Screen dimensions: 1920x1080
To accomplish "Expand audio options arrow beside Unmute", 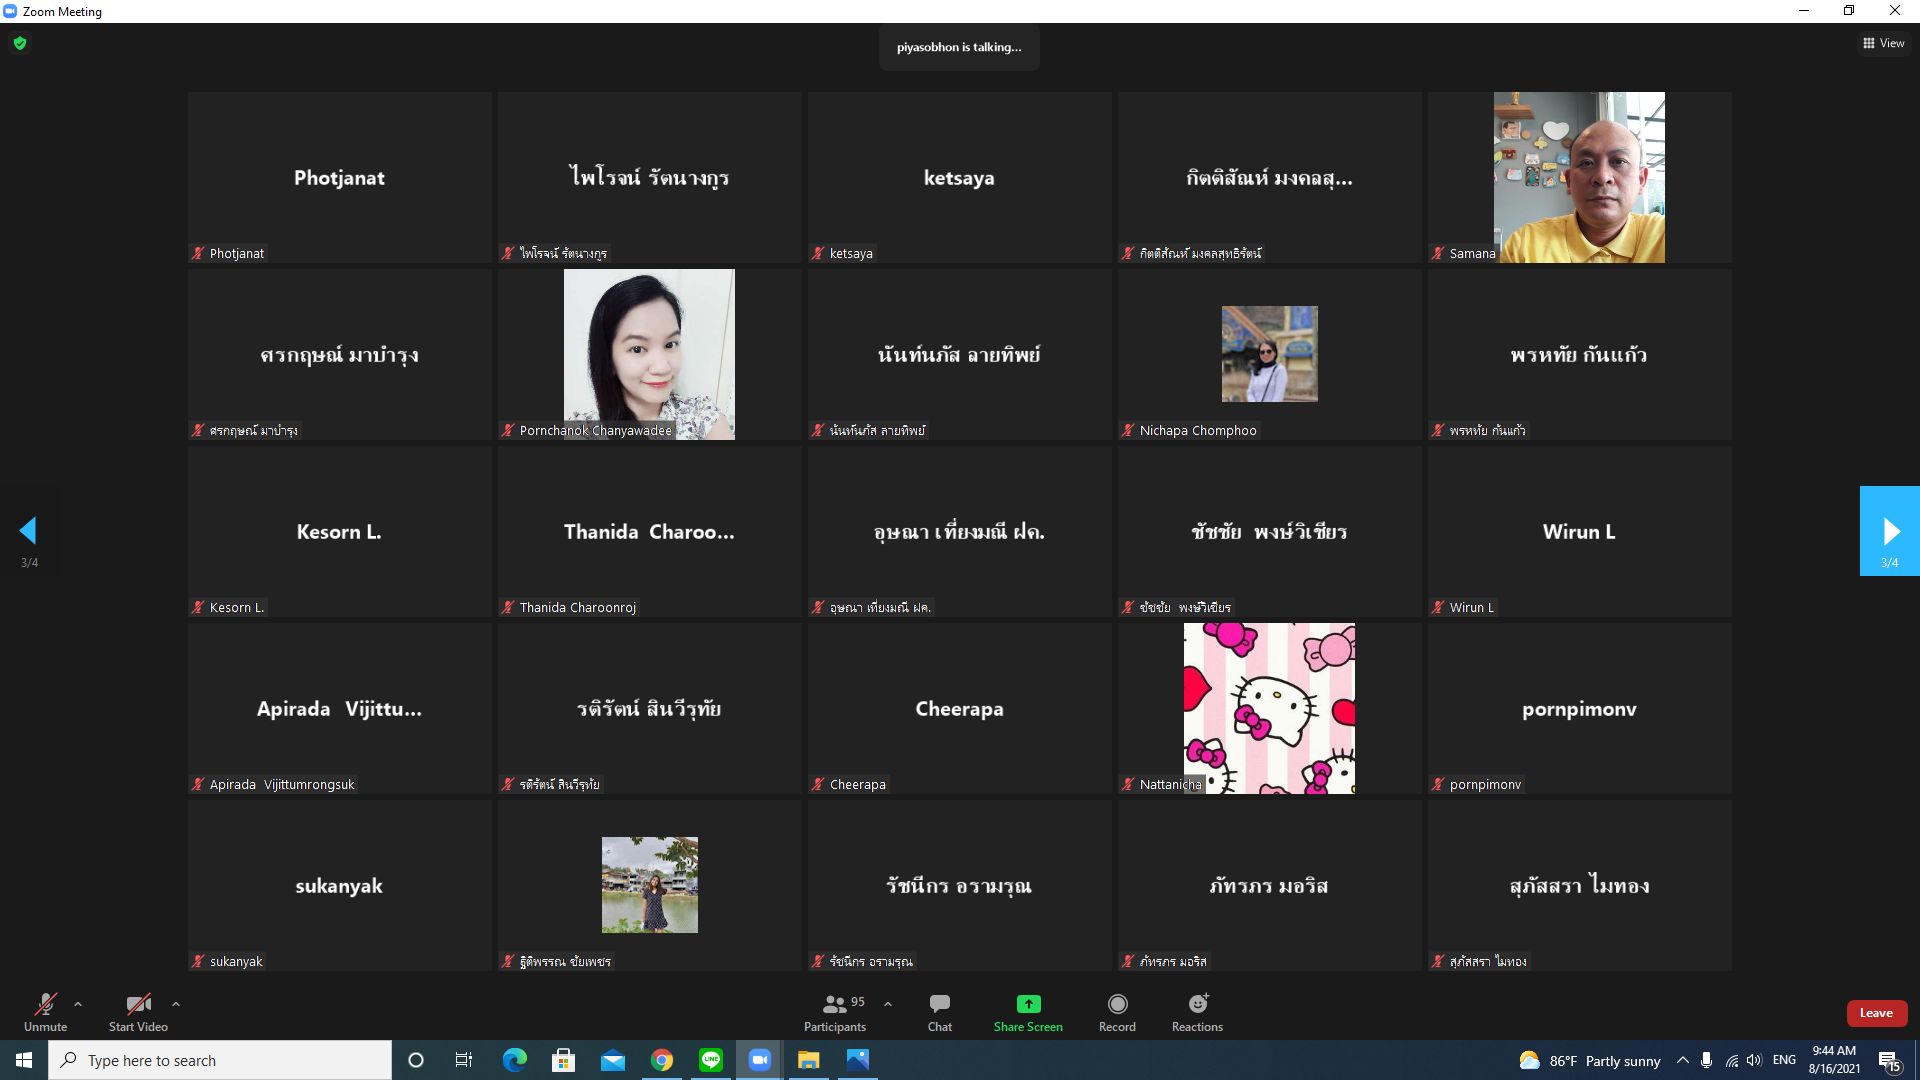I will pyautogui.click(x=78, y=1004).
